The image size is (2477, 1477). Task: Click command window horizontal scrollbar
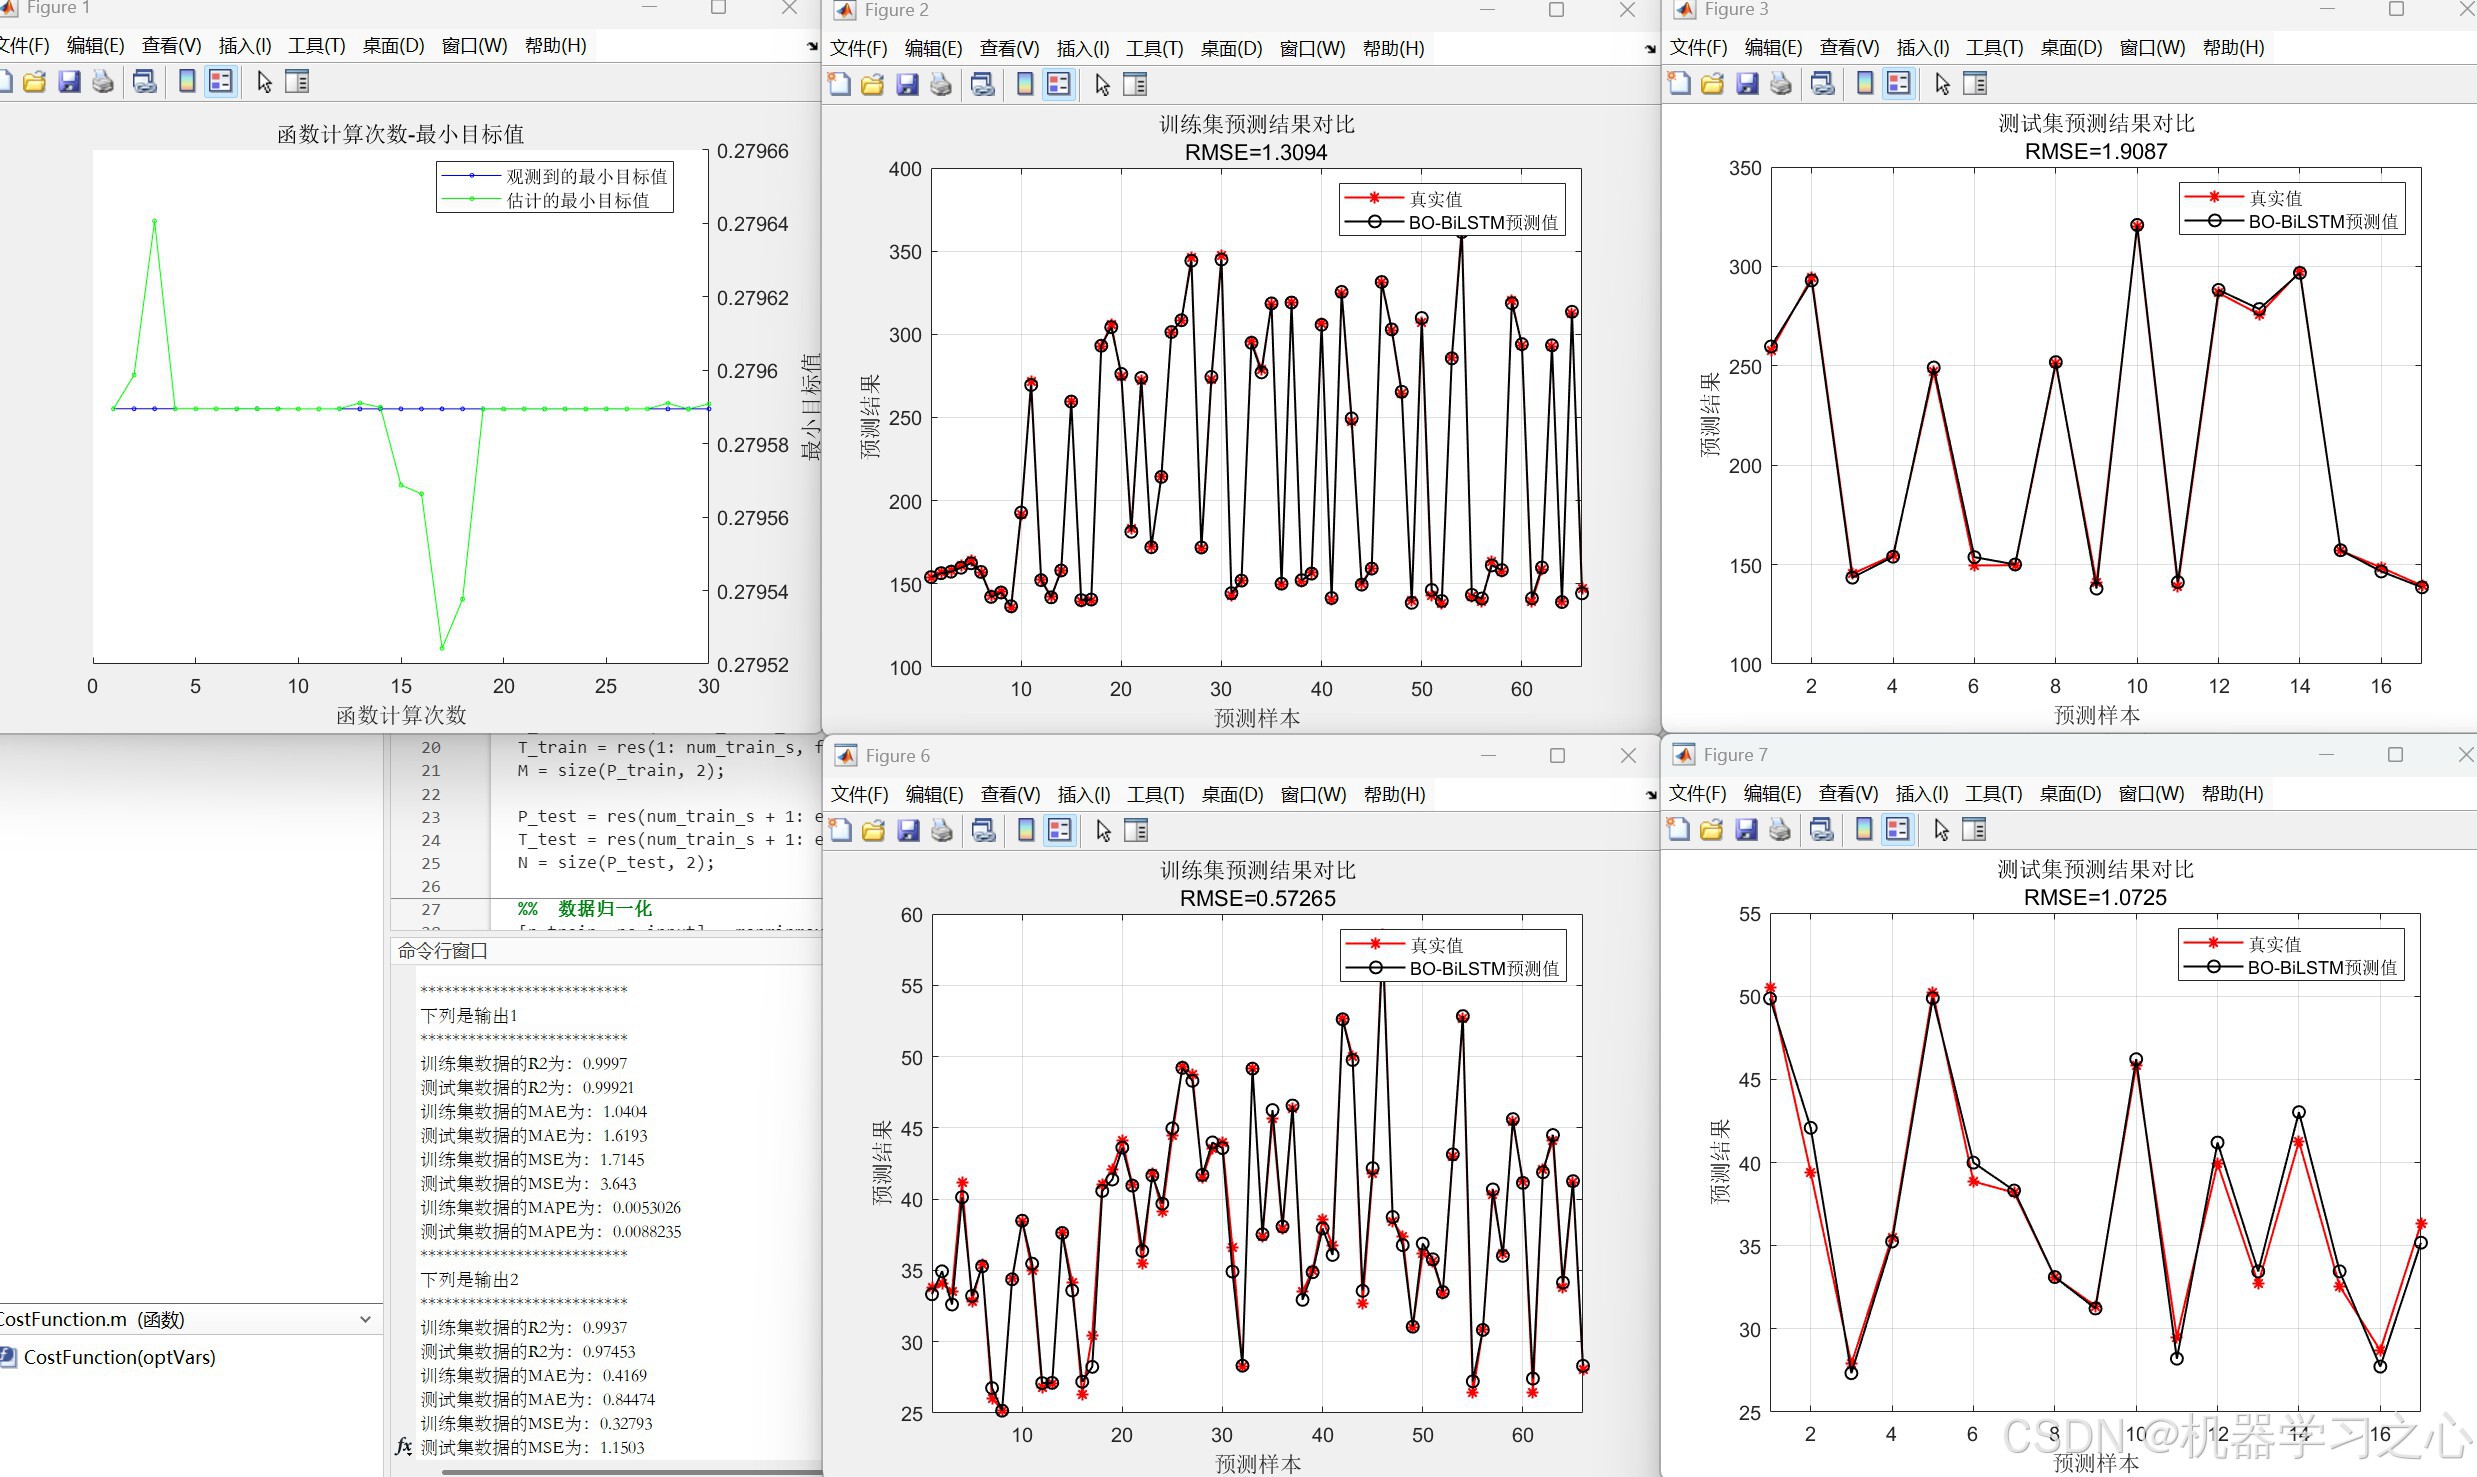(630, 1471)
